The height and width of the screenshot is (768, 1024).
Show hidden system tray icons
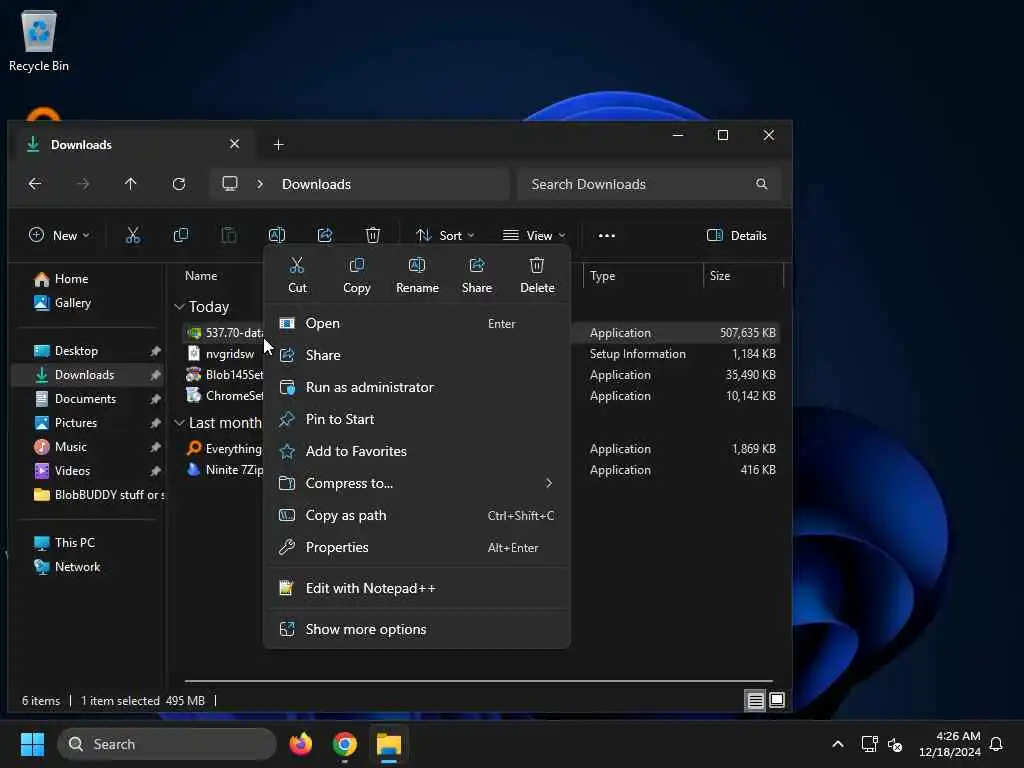(x=838, y=744)
